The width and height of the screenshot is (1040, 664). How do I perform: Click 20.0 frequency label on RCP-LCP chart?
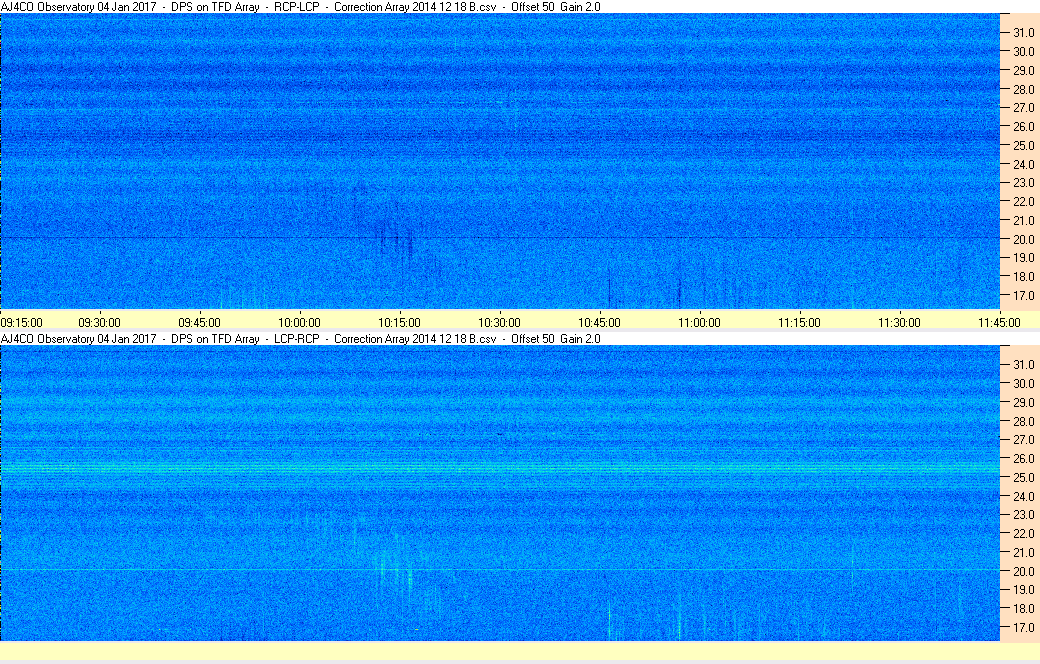click(x=1023, y=239)
